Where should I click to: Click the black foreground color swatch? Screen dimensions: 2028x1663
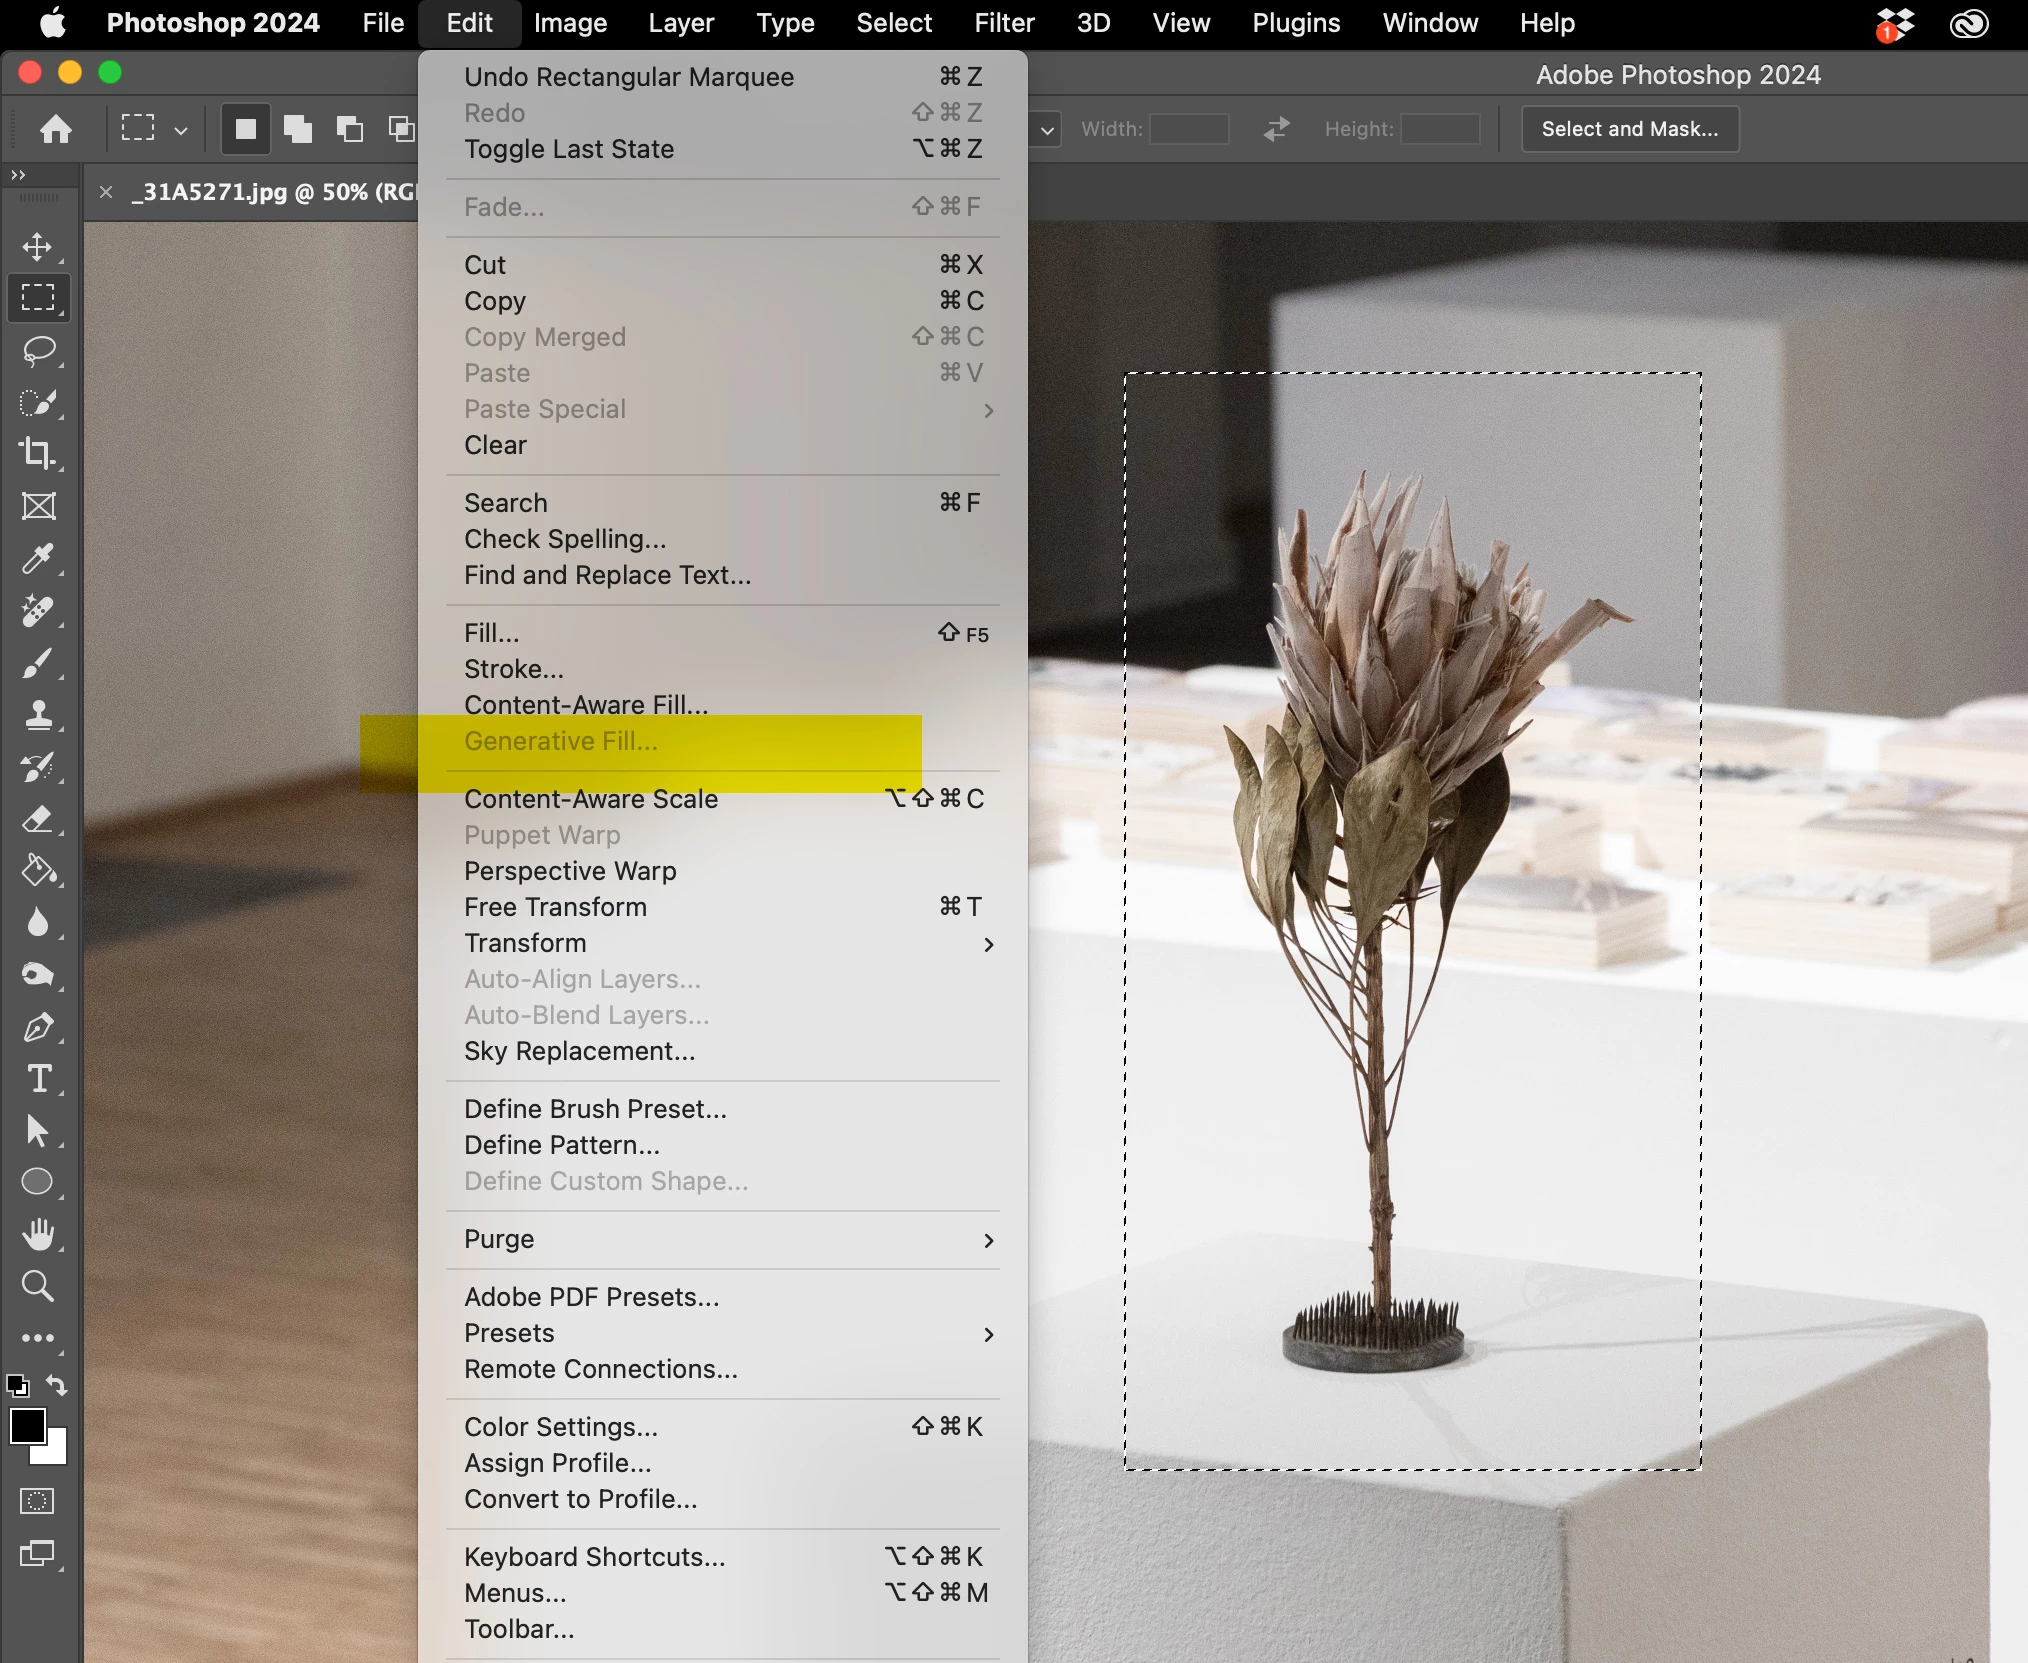point(27,1425)
